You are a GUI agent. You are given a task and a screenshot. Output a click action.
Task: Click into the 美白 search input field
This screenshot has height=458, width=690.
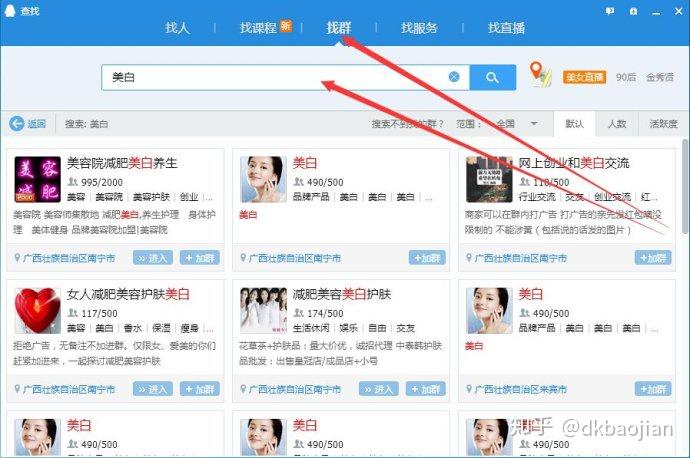(x=270, y=77)
